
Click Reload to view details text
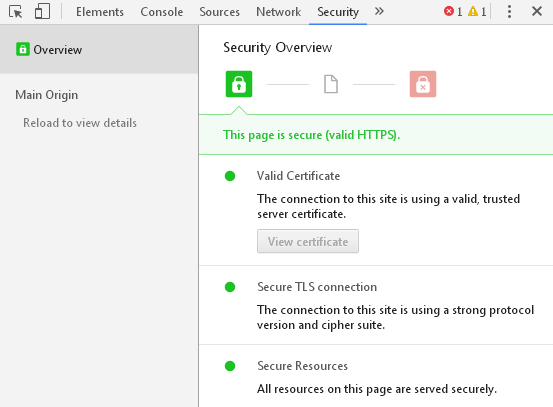point(80,123)
